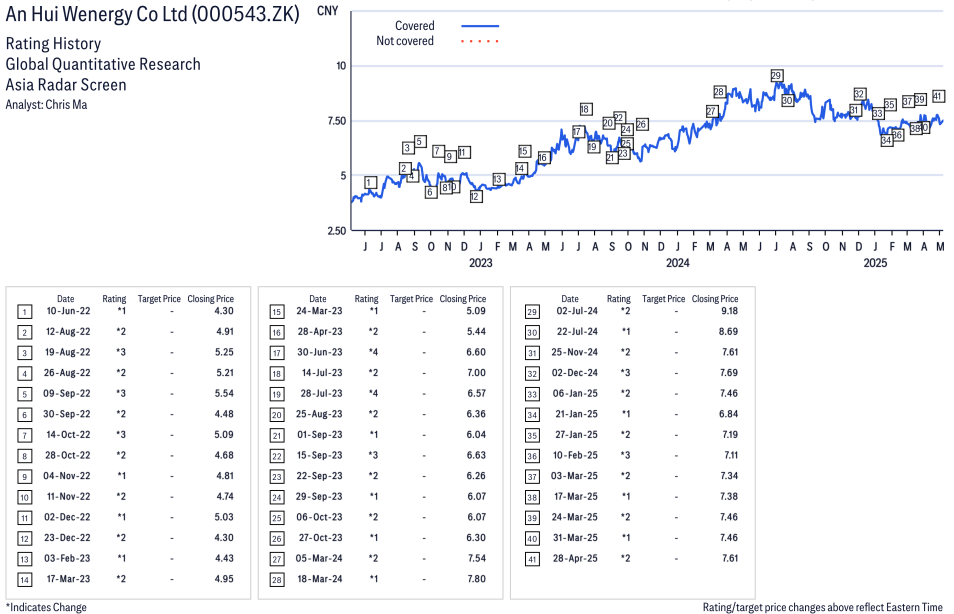Click chart marker 27 on the price chart

pyautogui.click(x=712, y=111)
